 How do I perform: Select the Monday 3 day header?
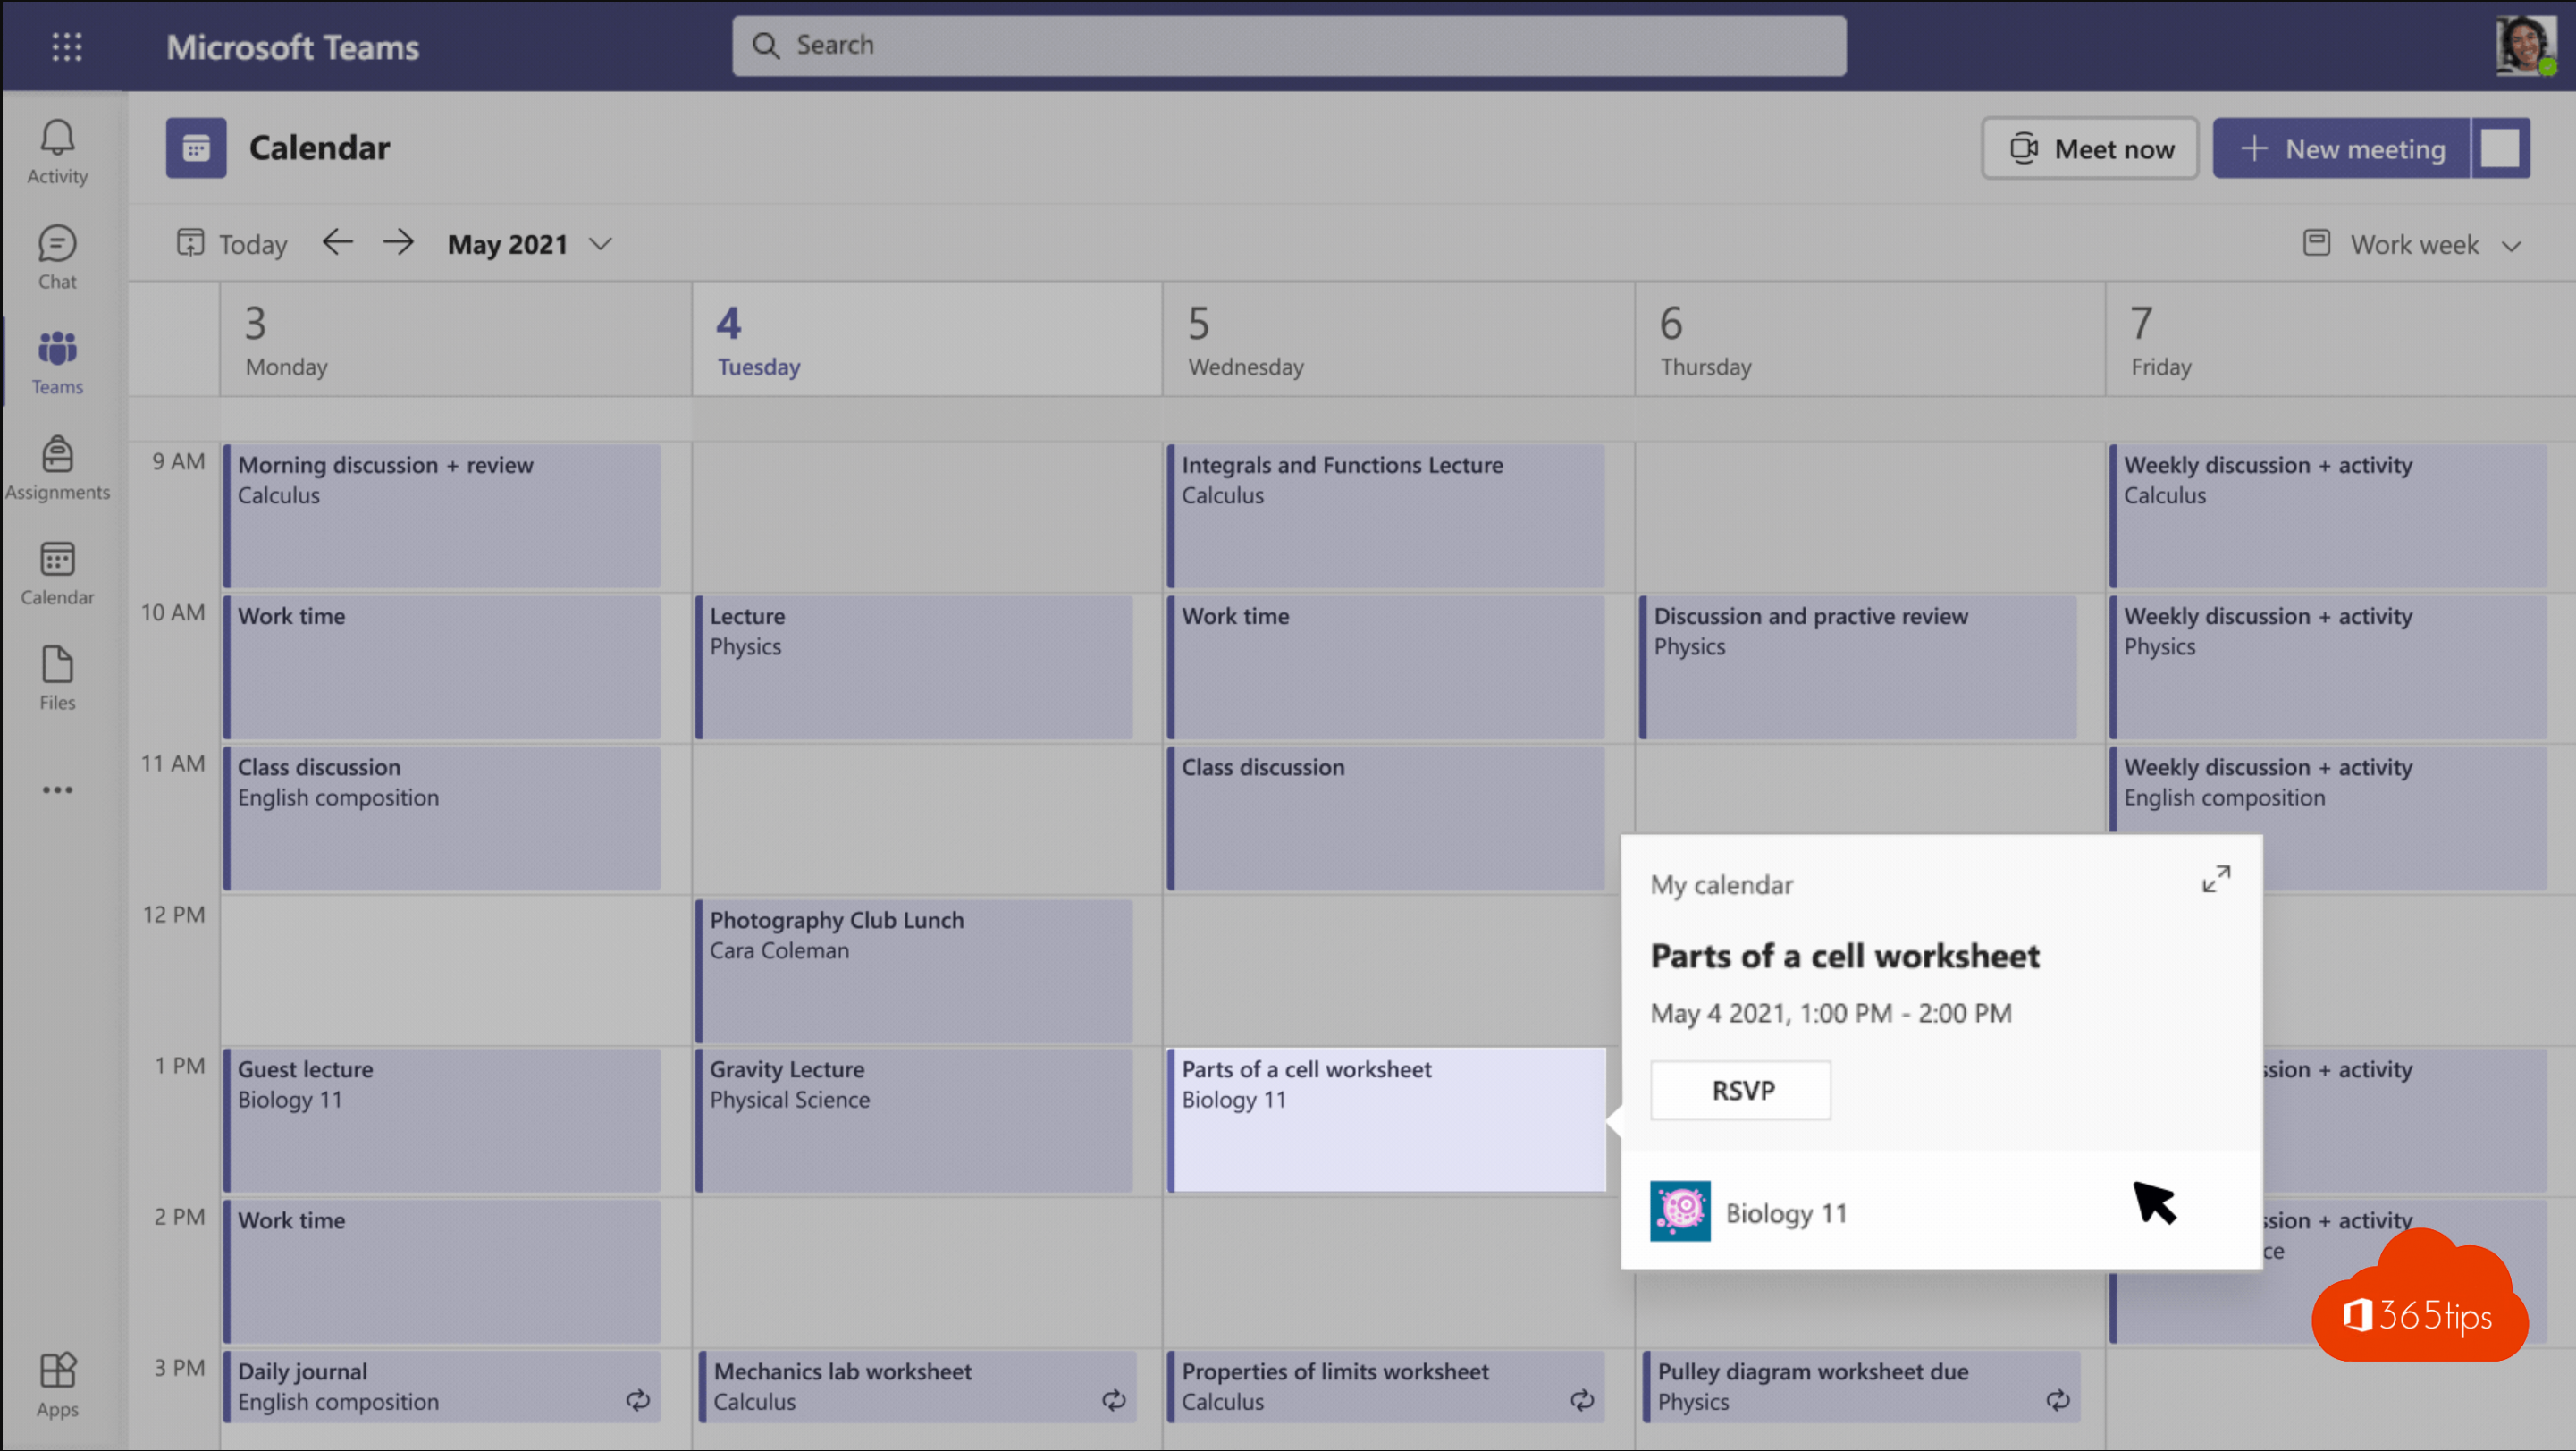pyautogui.click(x=456, y=340)
